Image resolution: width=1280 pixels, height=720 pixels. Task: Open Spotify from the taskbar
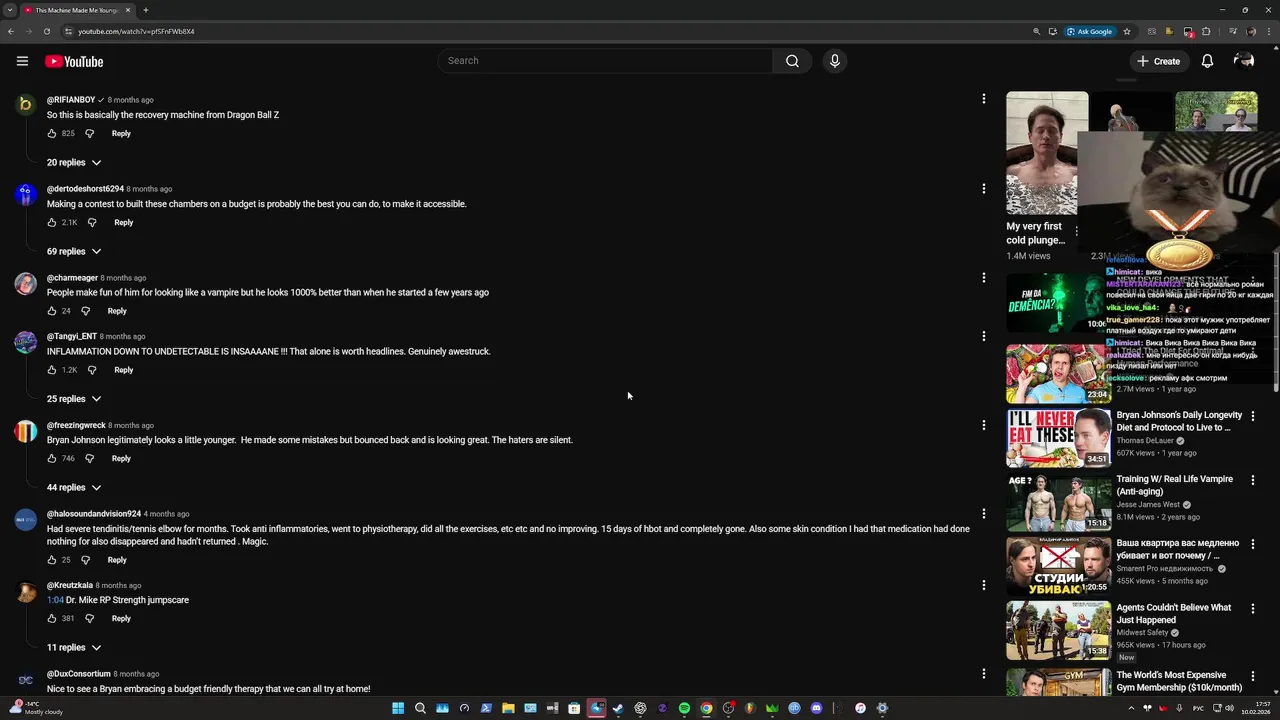684,708
